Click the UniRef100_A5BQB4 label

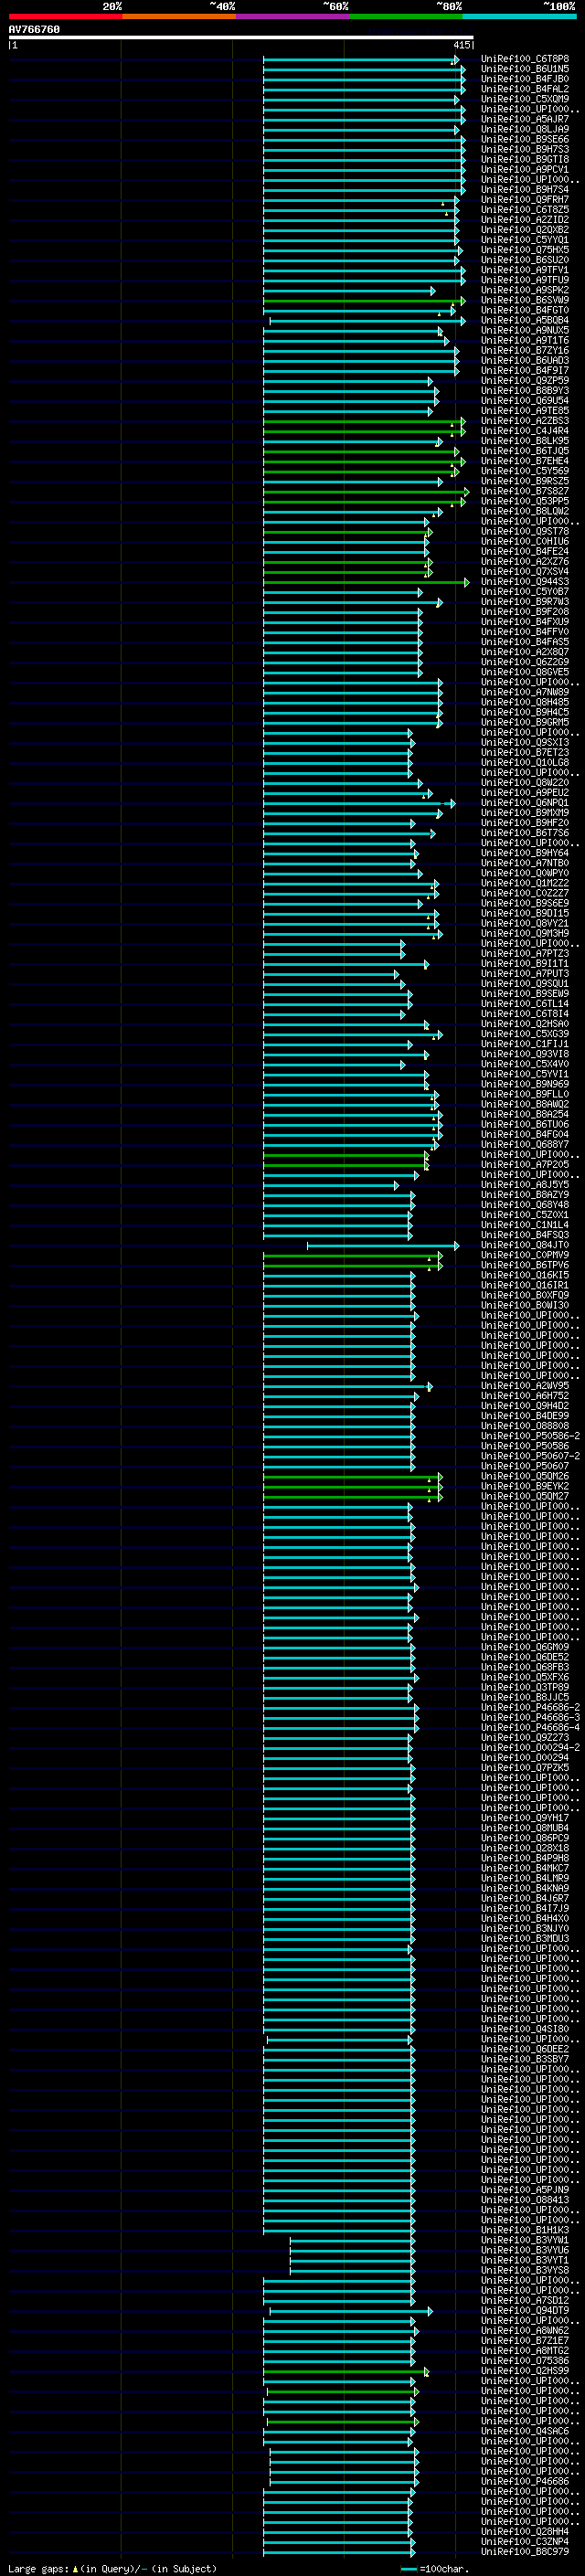click(525, 320)
